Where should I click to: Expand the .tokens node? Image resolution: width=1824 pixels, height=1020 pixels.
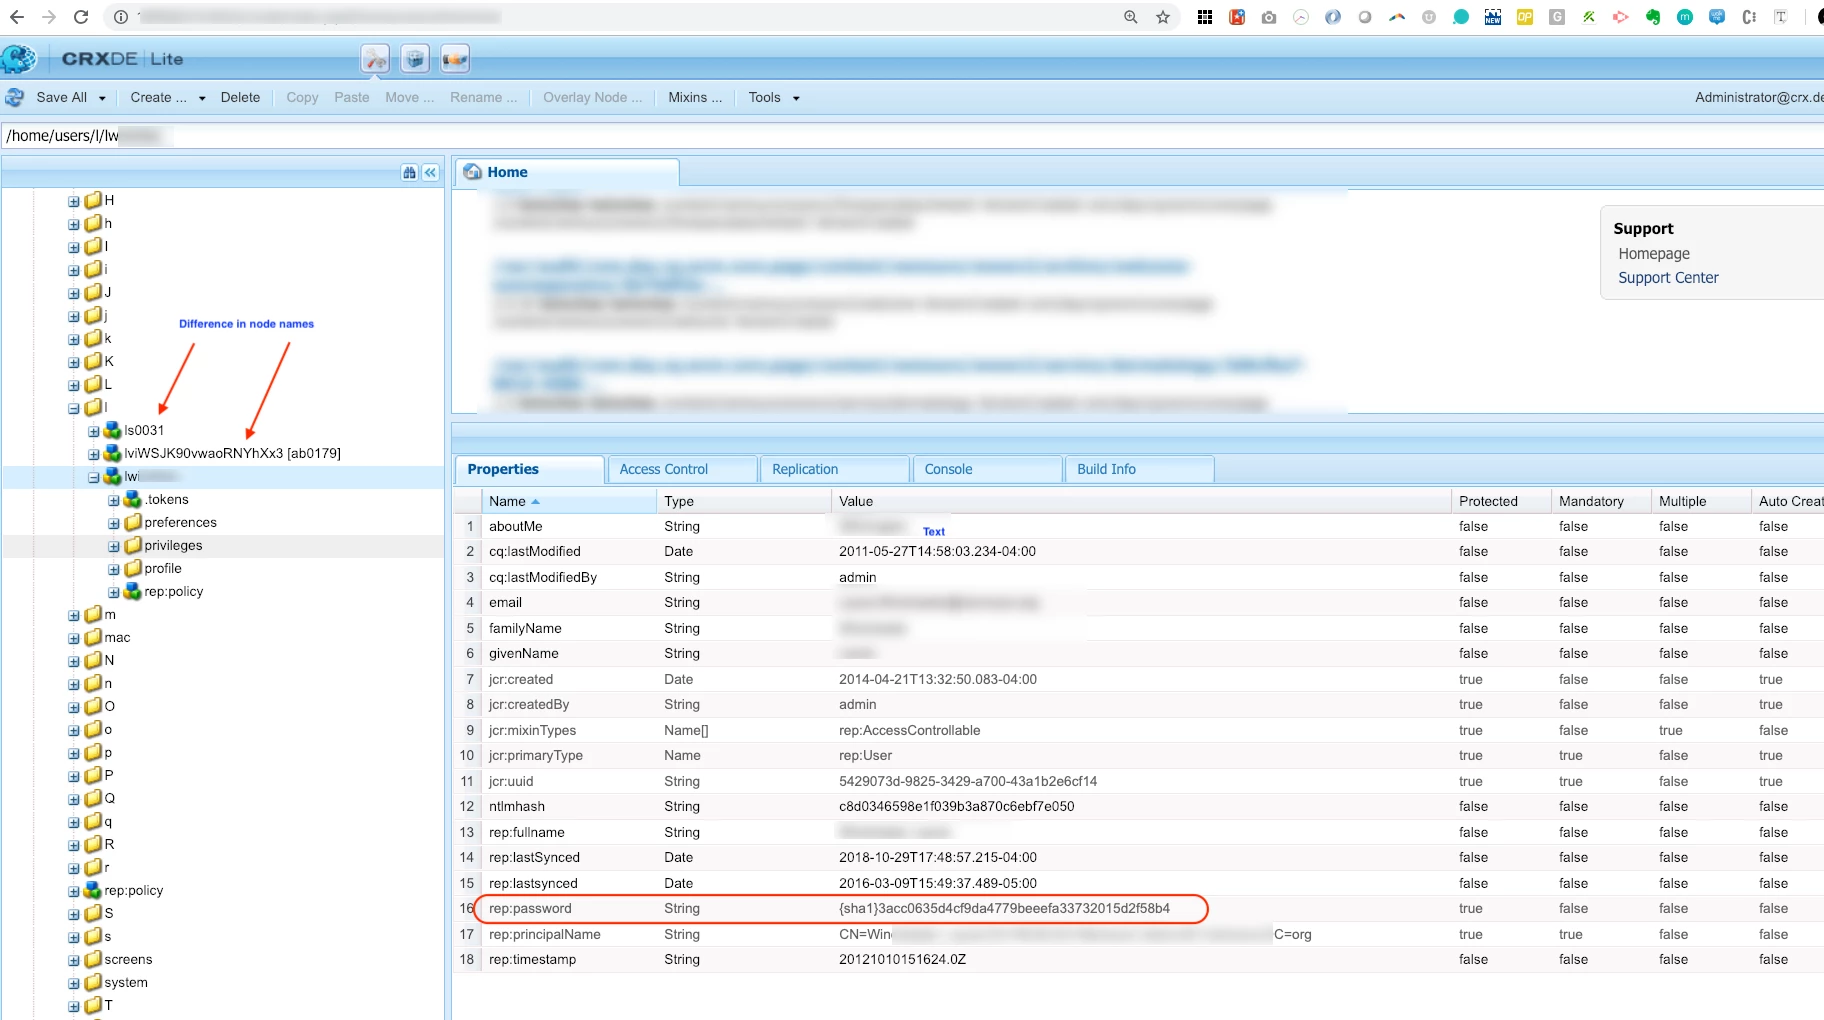(114, 500)
